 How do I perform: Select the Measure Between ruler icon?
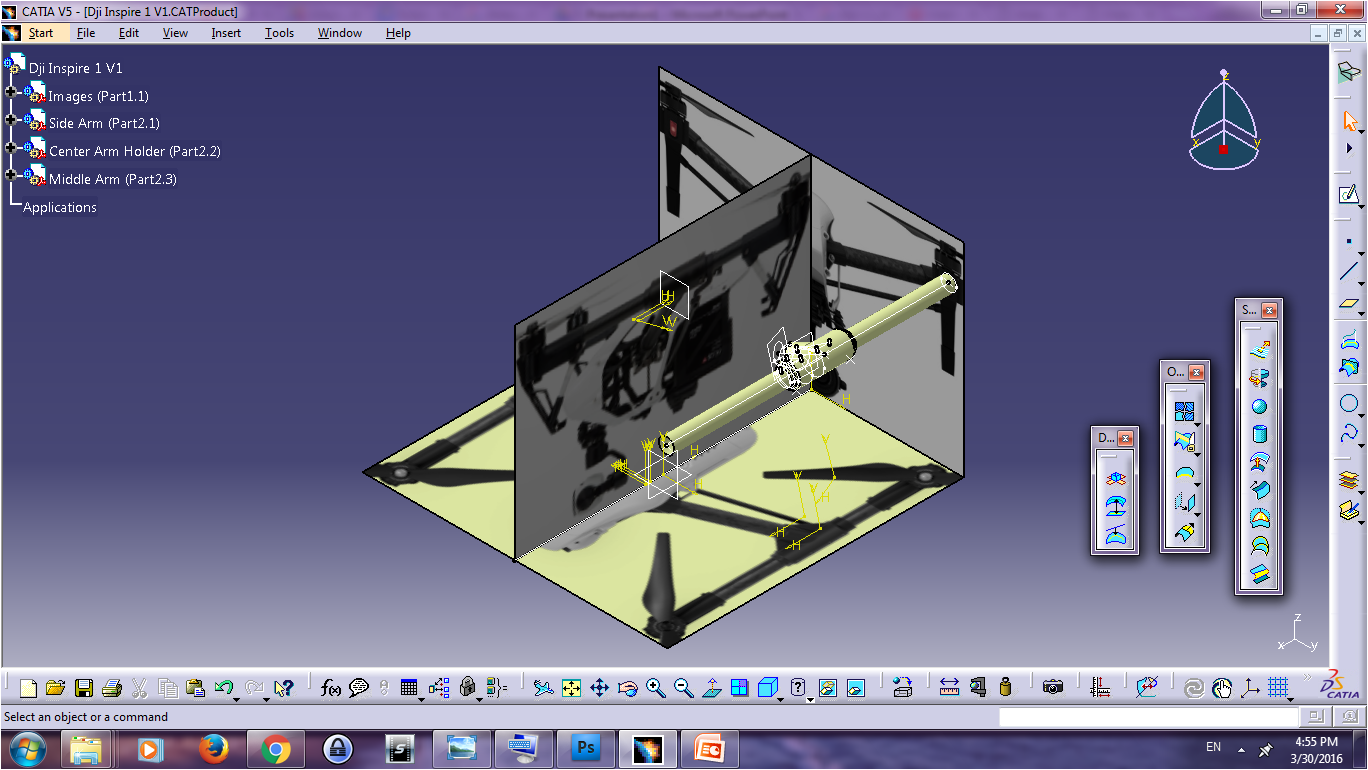pyautogui.click(x=947, y=687)
